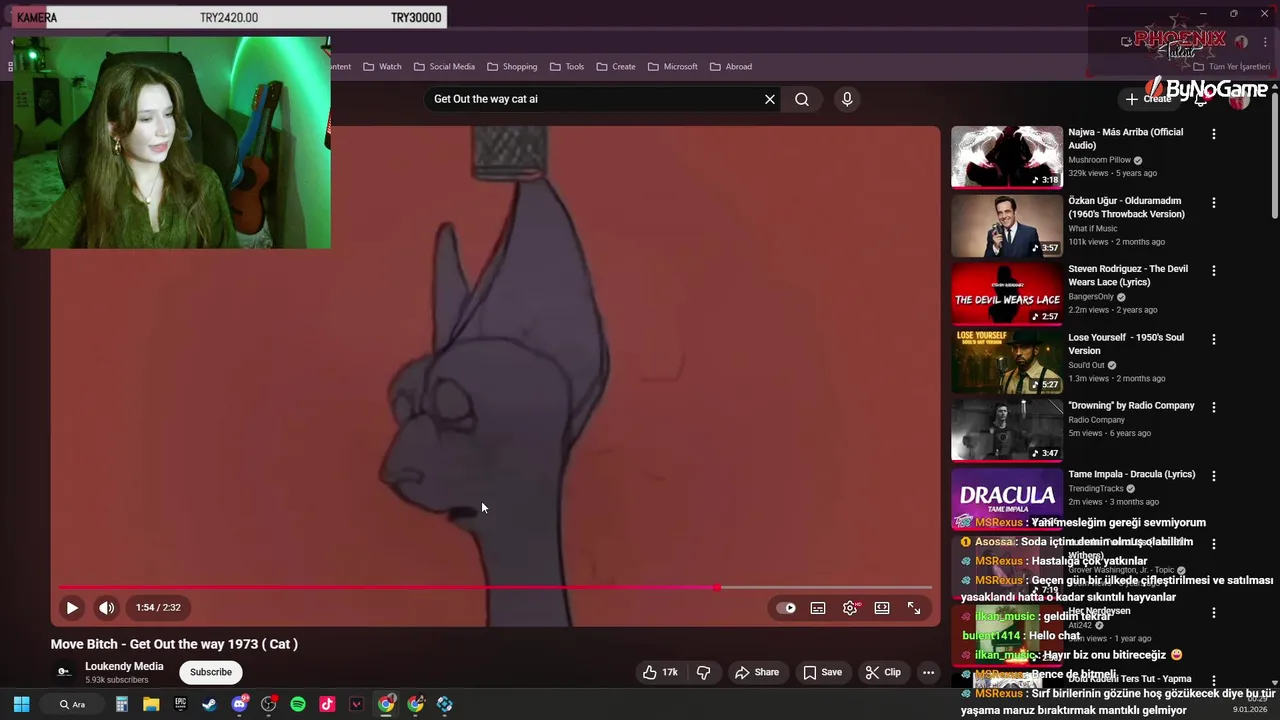Open Calculator from the taskbar
Viewport: 1280px width, 720px height.
(121, 704)
